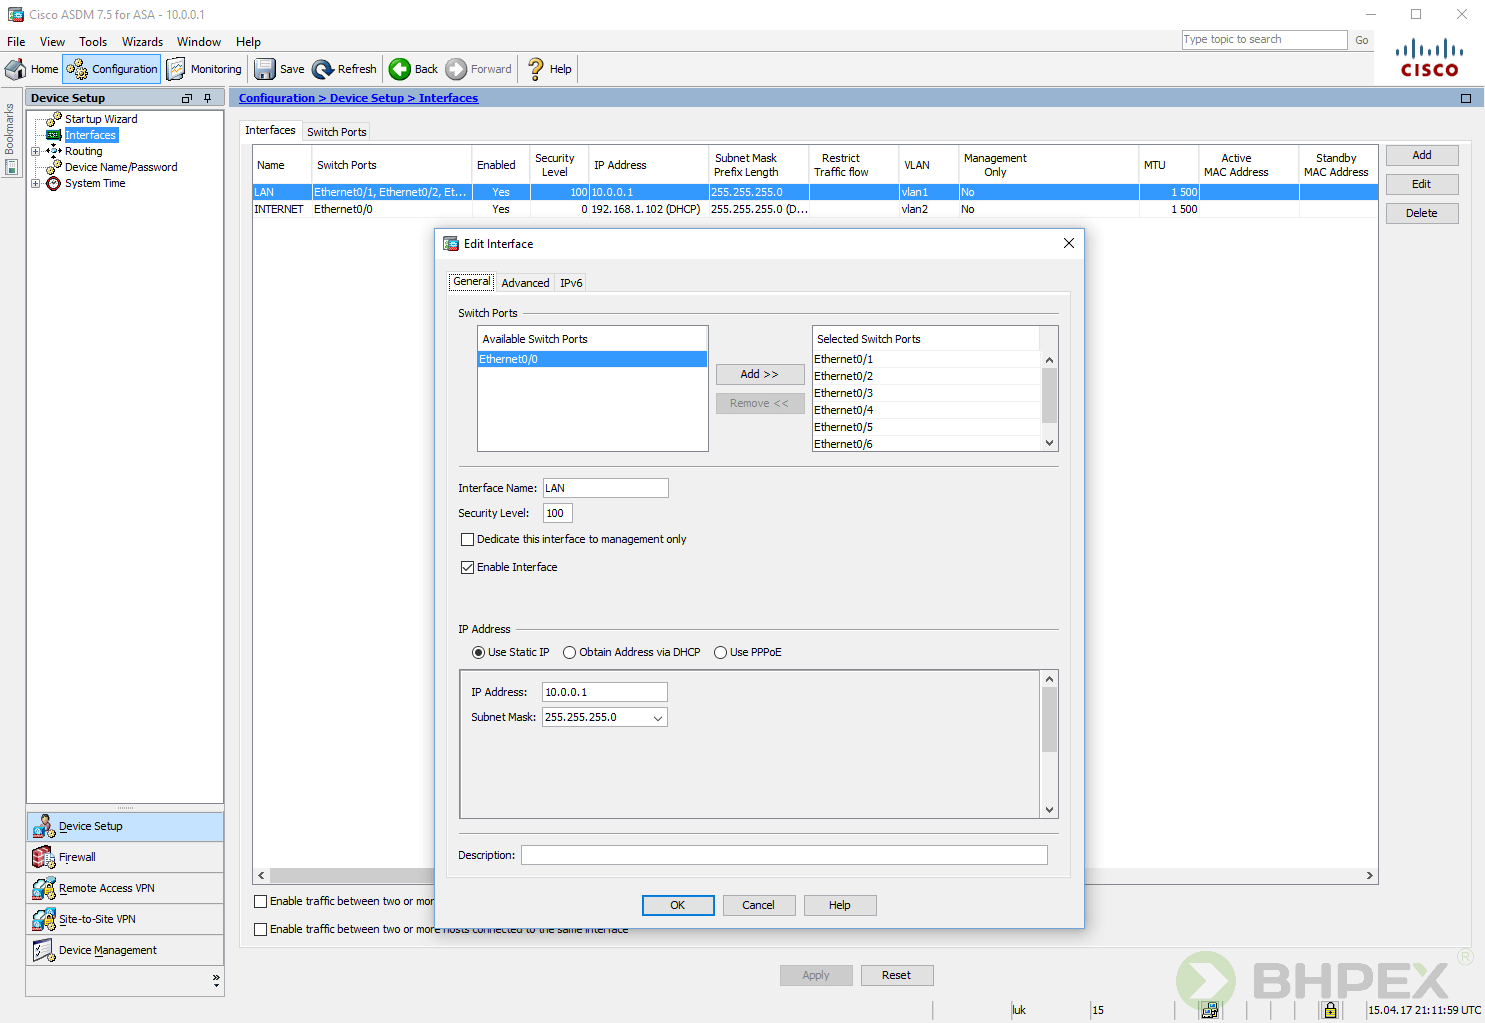Close the Edit Interface dialog
The image size is (1485, 1023).
(1069, 243)
